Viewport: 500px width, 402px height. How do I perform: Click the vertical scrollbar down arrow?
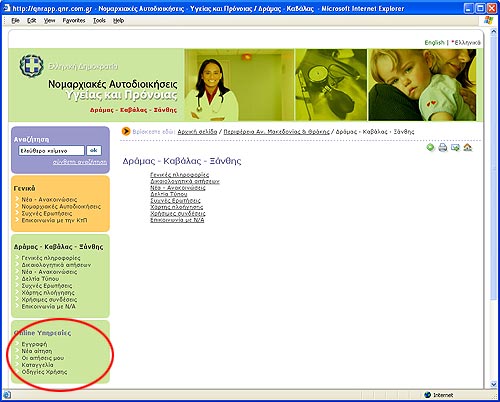click(494, 384)
